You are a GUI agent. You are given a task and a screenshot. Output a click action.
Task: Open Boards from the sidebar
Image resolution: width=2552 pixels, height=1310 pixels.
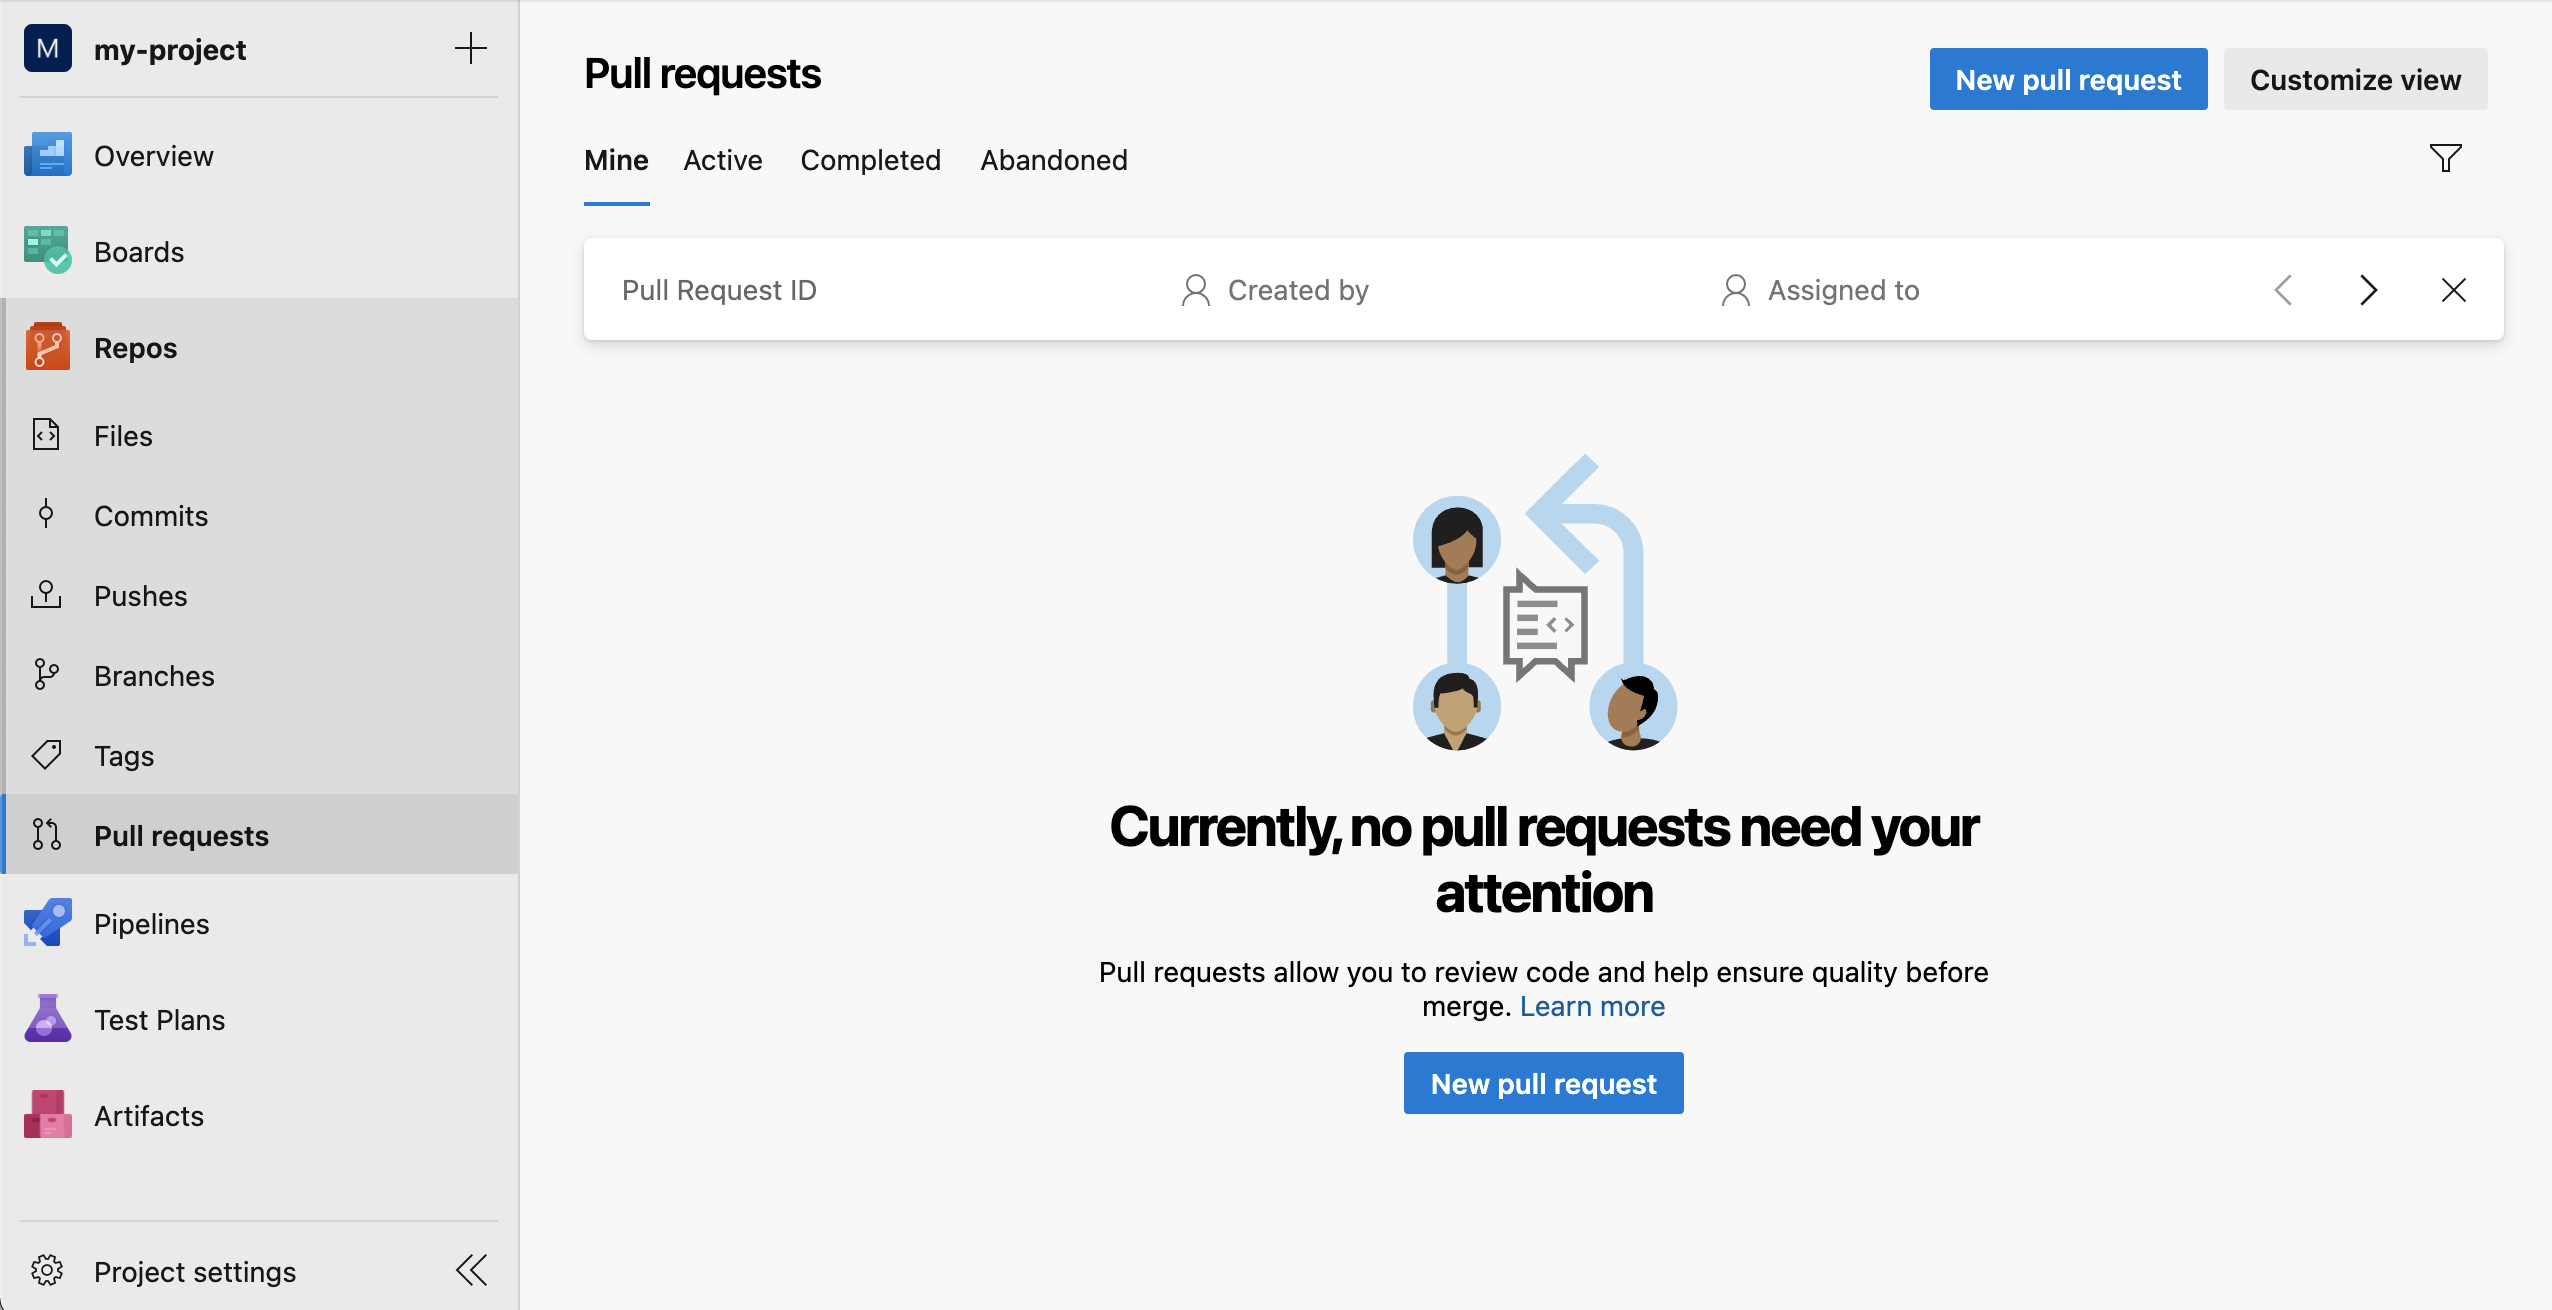click(139, 252)
